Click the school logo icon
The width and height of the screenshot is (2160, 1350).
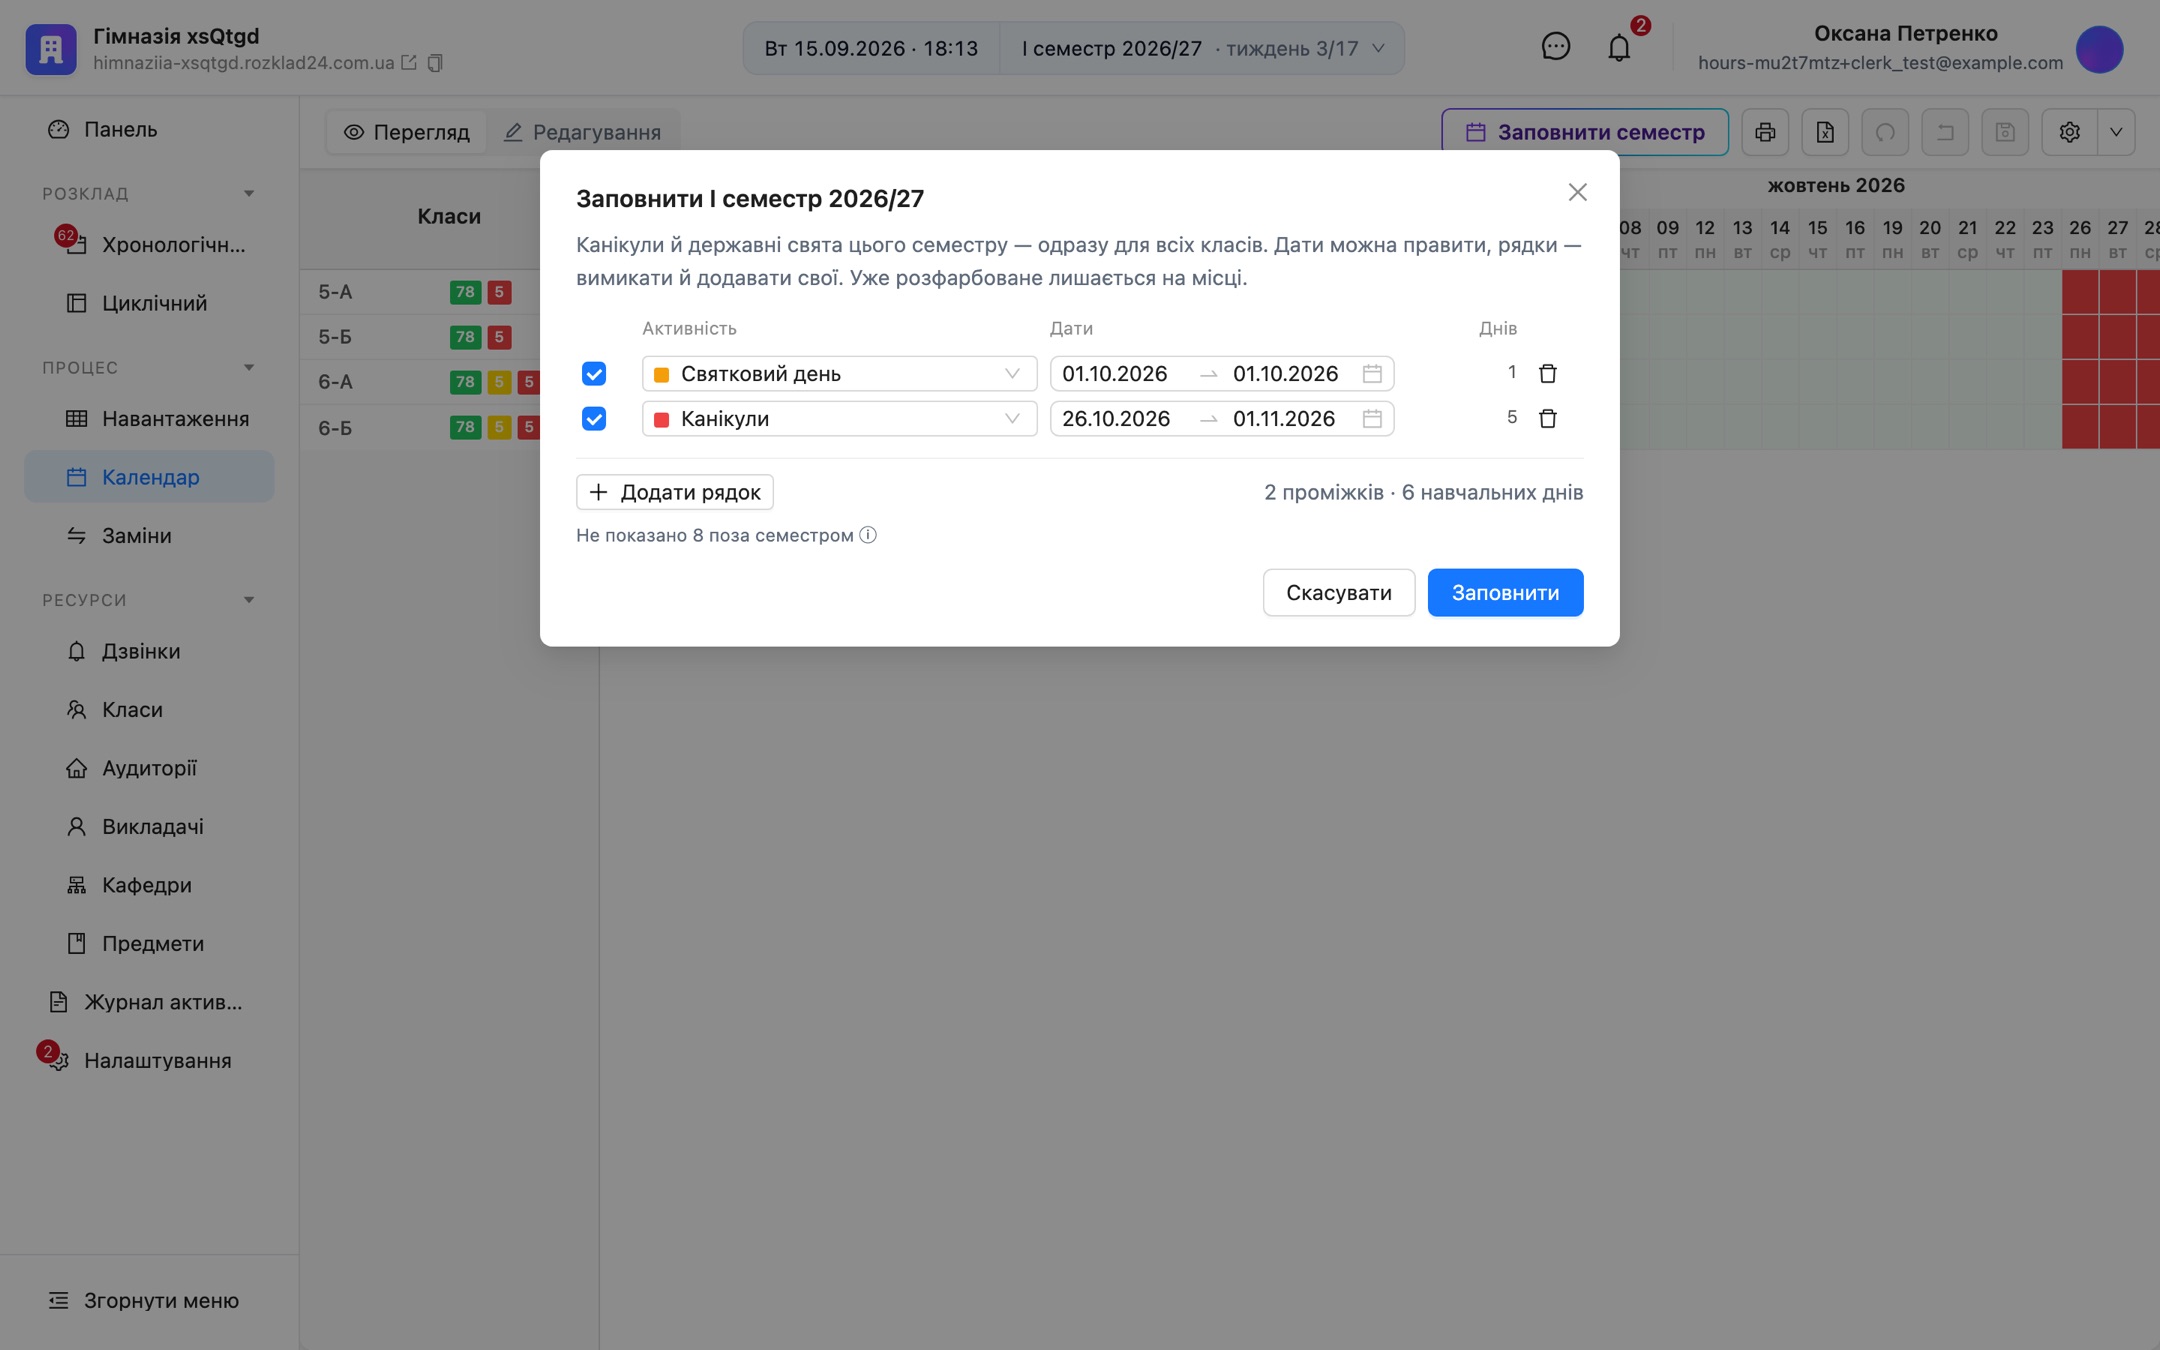(x=51, y=49)
